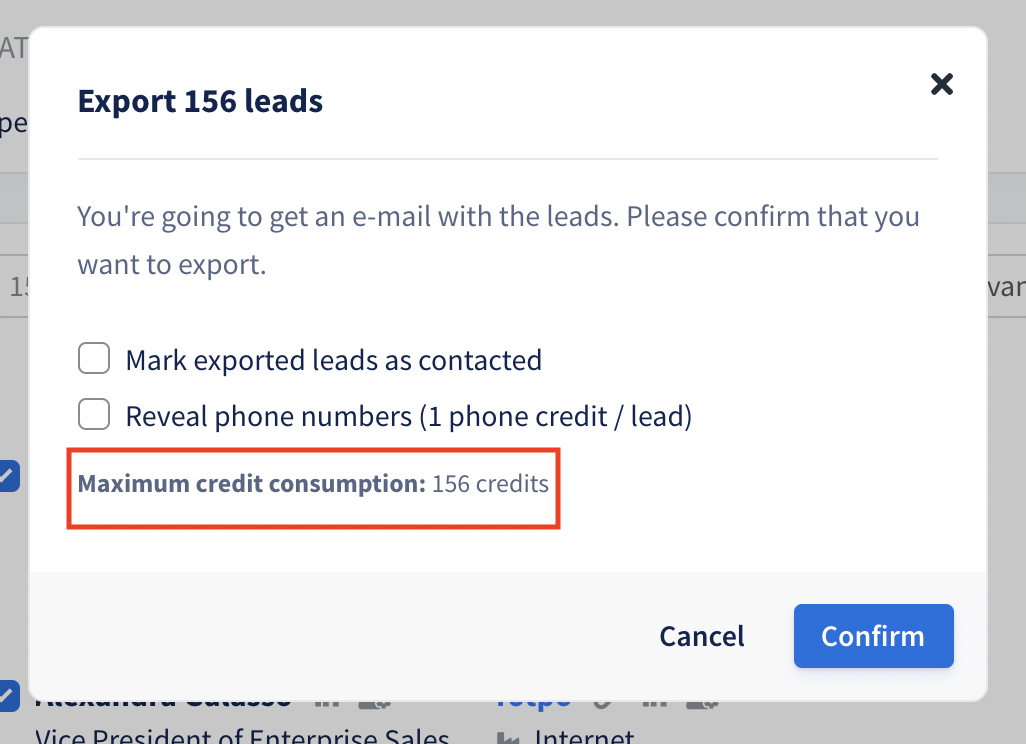Click the website link icon next to Yotpo

603,703
